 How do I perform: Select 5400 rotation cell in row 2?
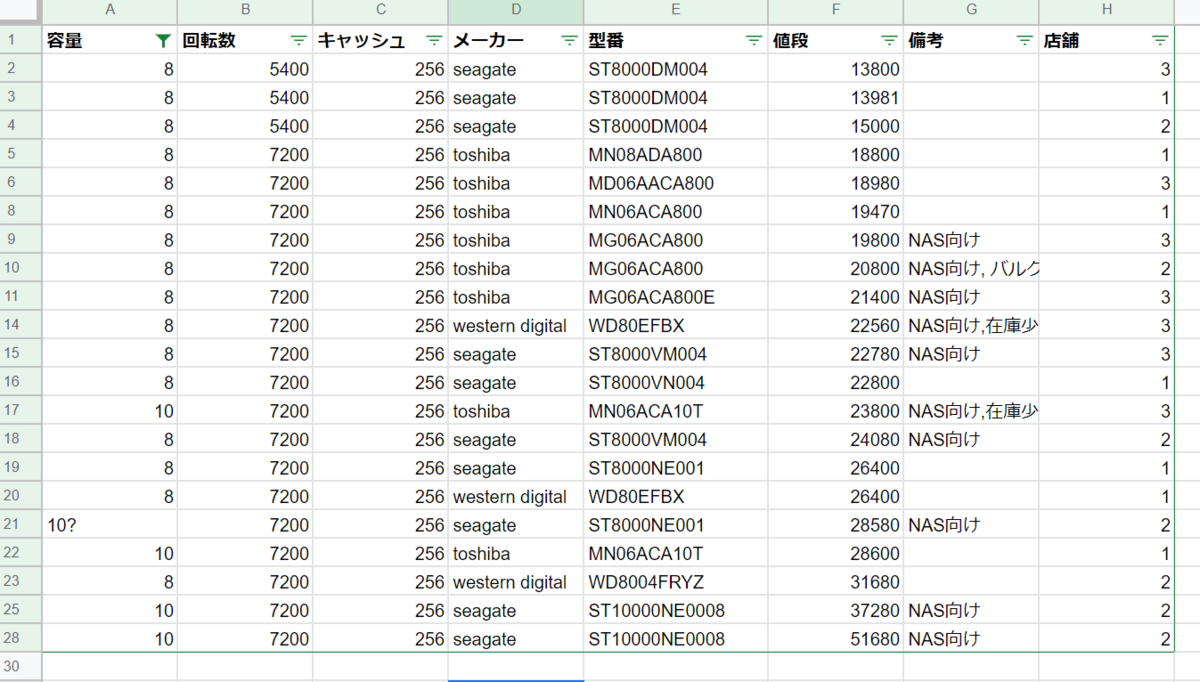(x=245, y=70)
